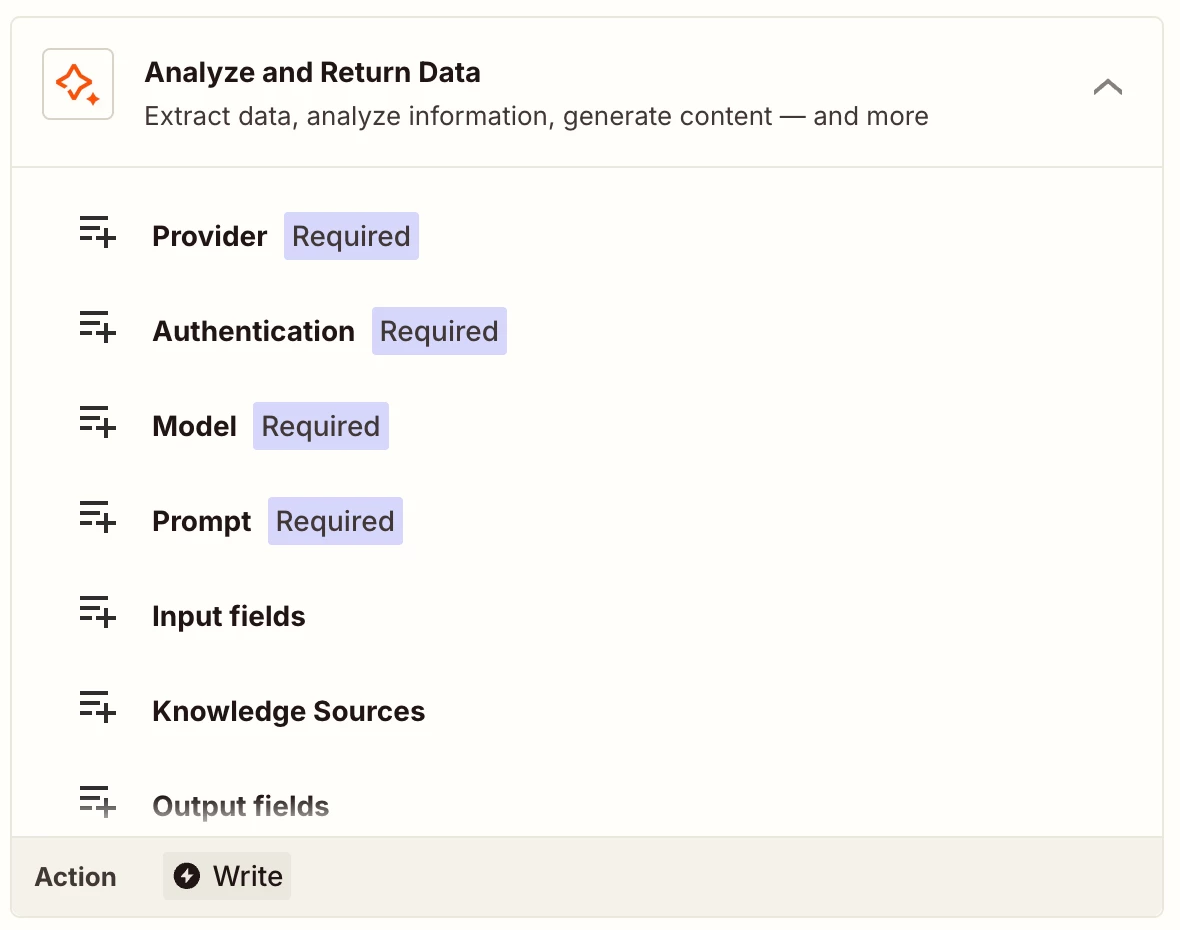Click the lightning bolt icon in Write badge
This screenshot has height=930, width=1180.
click(x=187, y=877)
